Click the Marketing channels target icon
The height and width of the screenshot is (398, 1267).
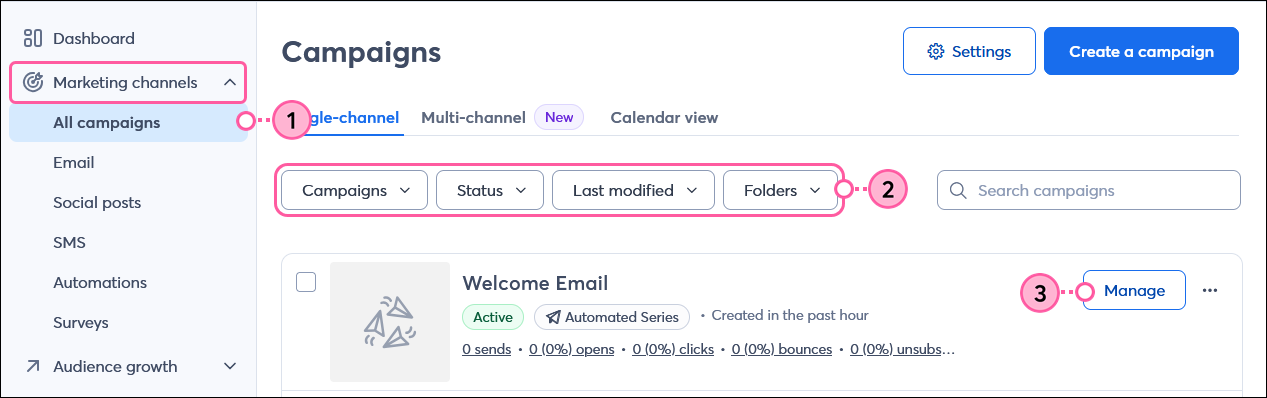pyautogui.click(x=33, y=82)
